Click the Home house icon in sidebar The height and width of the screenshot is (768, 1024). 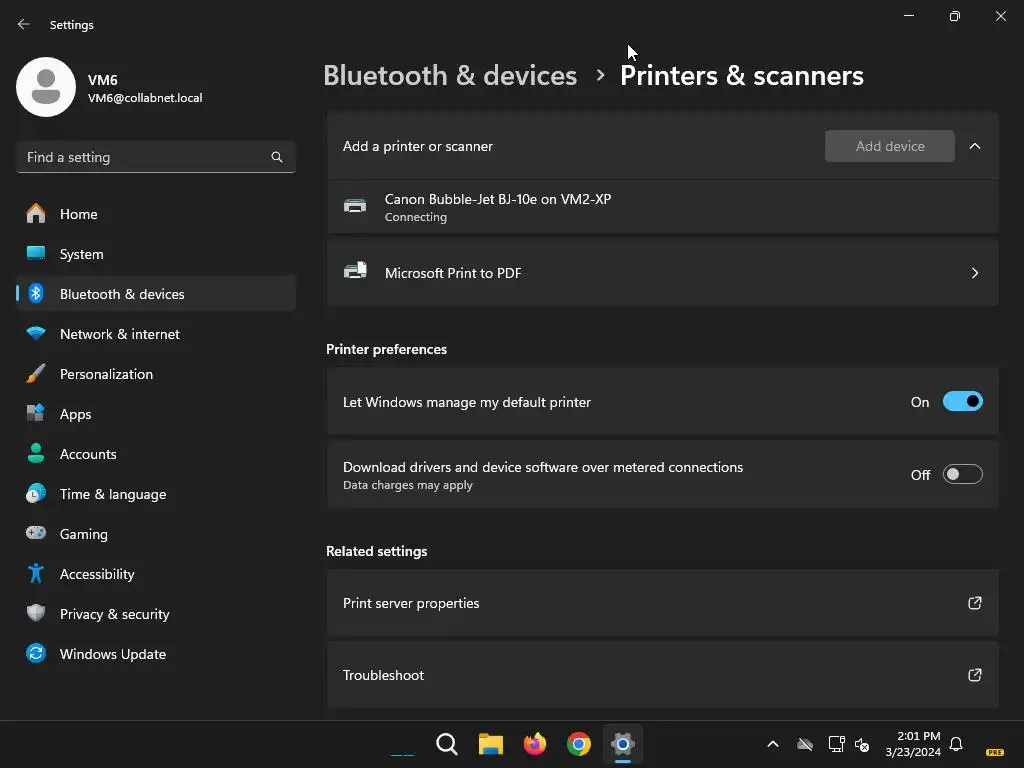tap(36, 214)
